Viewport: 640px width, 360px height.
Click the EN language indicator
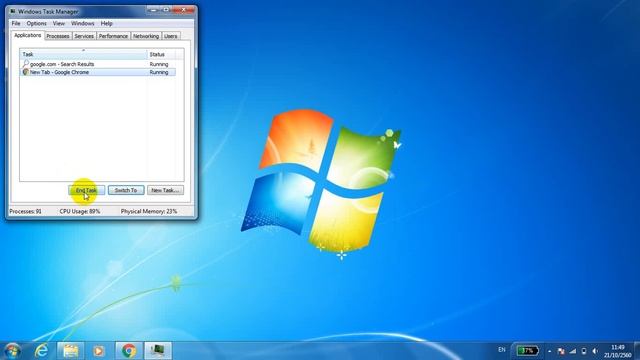coord(502,350)
